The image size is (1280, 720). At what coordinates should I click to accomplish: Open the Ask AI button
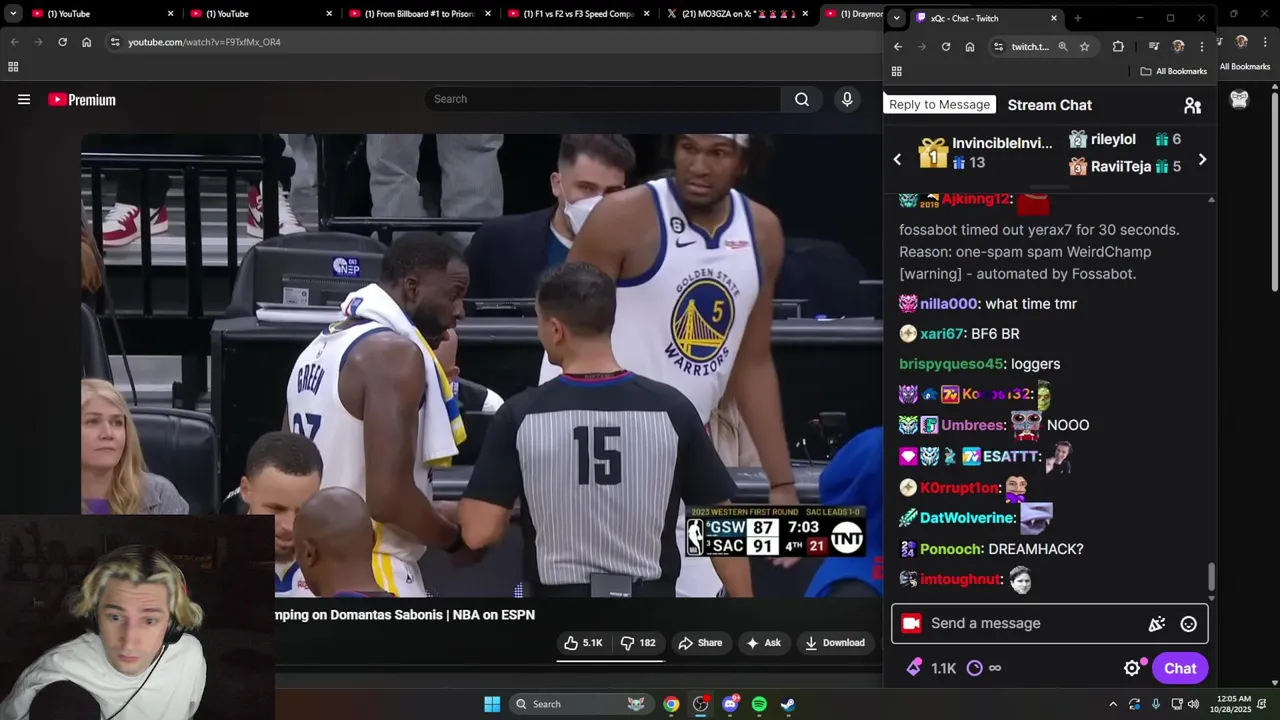(x=763, y=643)
